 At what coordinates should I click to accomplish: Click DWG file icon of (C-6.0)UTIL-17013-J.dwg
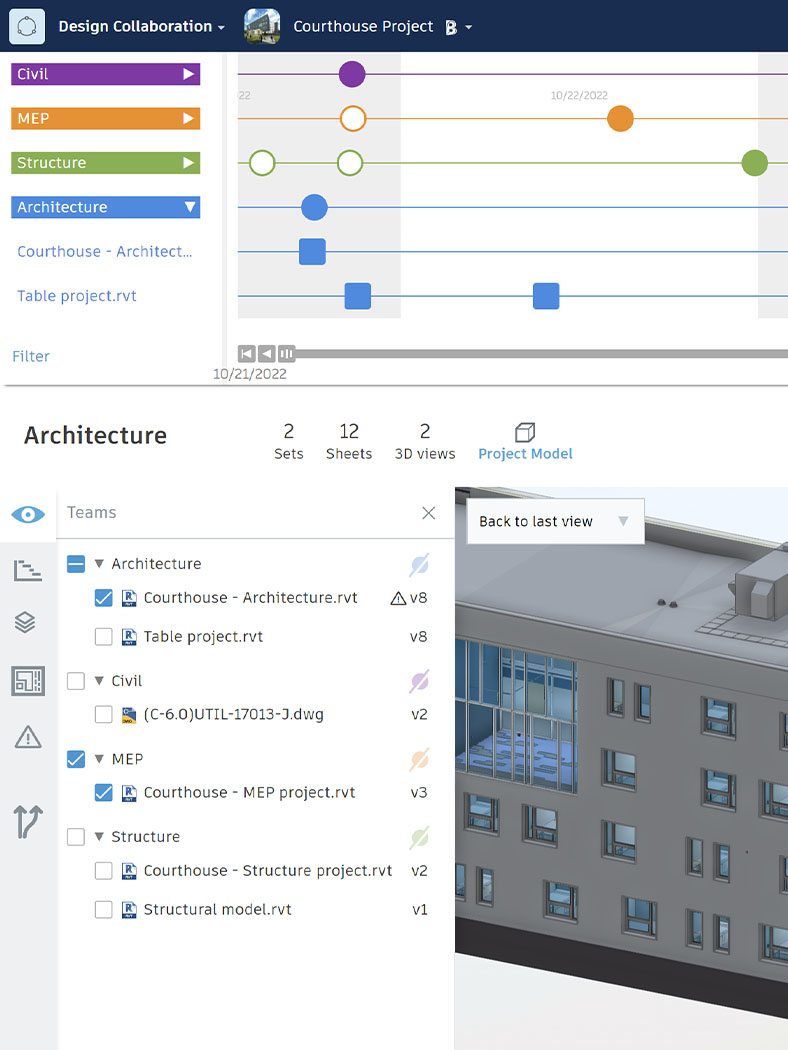pyautogui.click(x=129, y=715)
